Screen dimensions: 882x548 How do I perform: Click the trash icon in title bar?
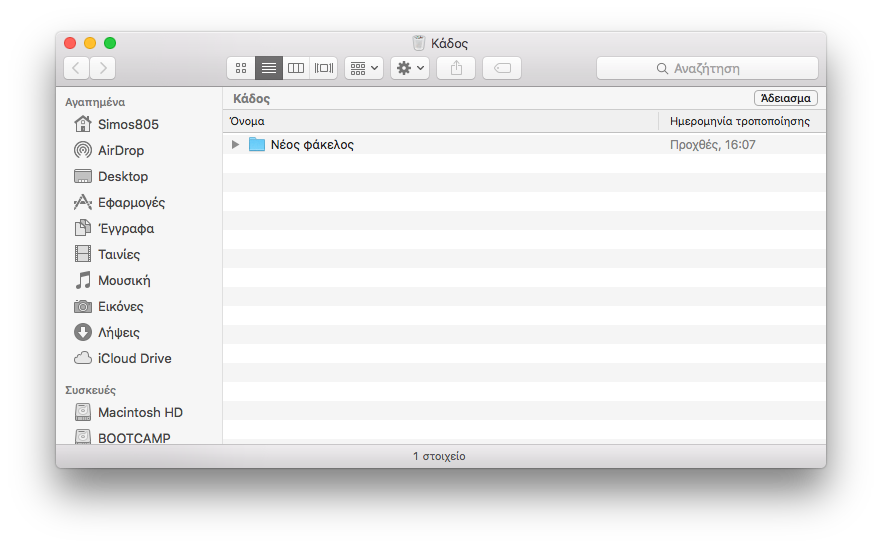tap(418, 43)
